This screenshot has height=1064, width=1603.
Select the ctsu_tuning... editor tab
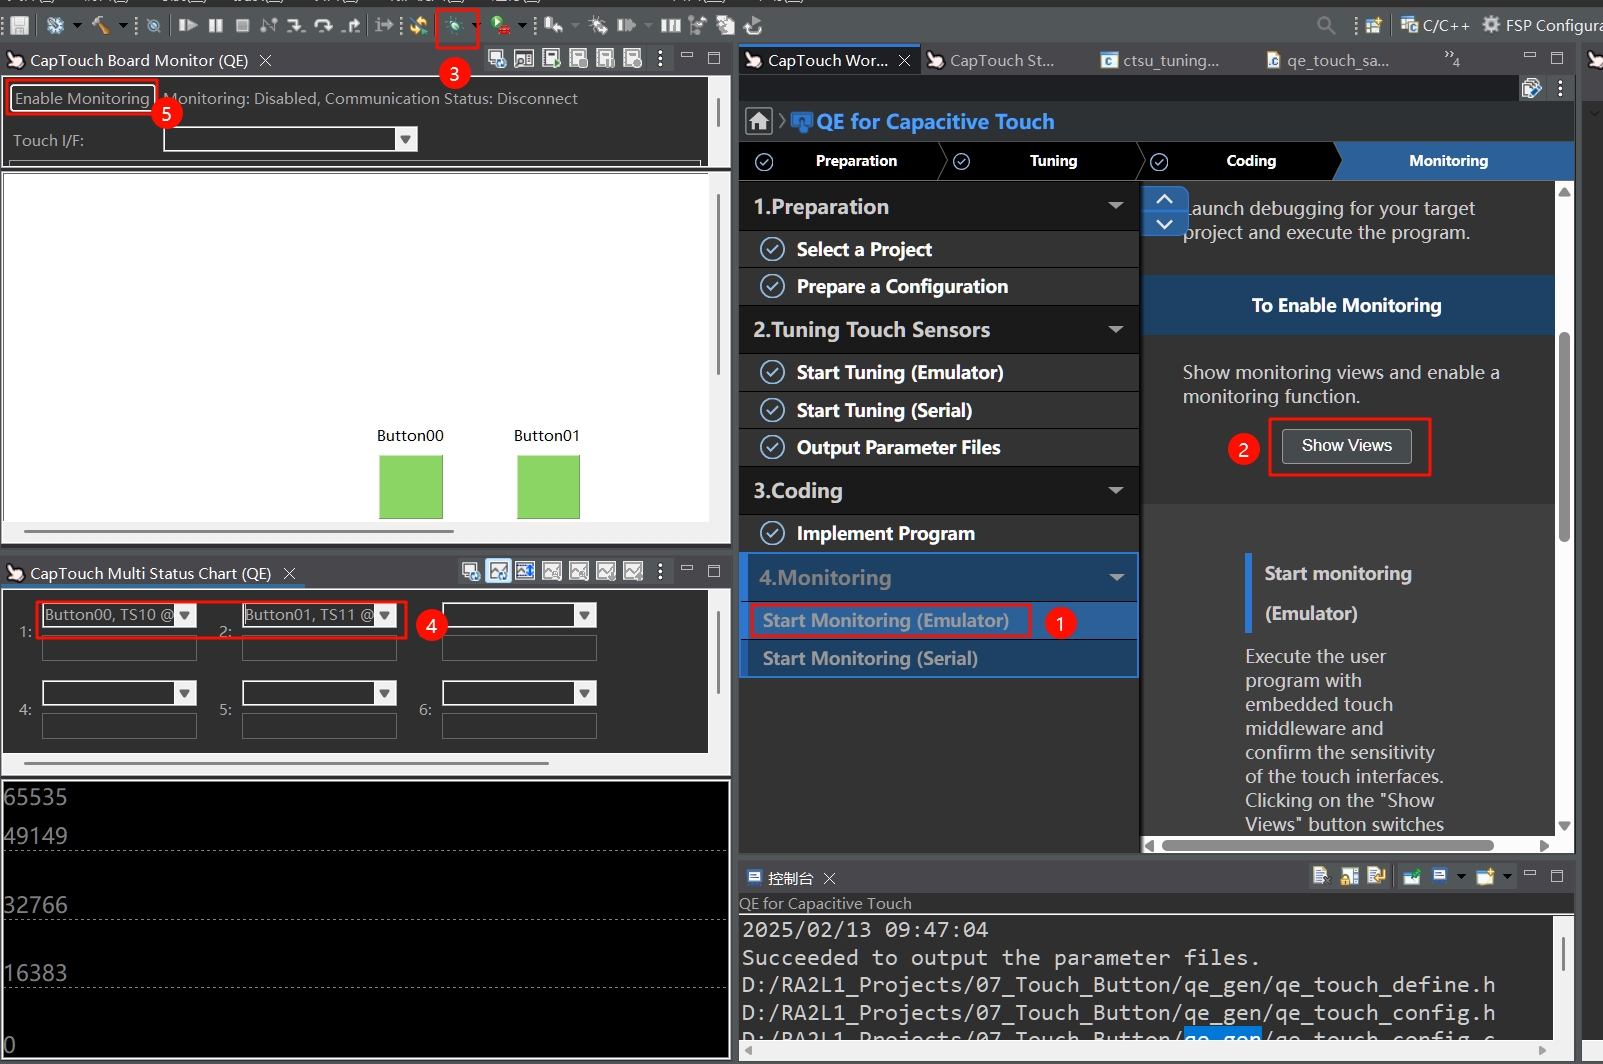[1160, 60]
